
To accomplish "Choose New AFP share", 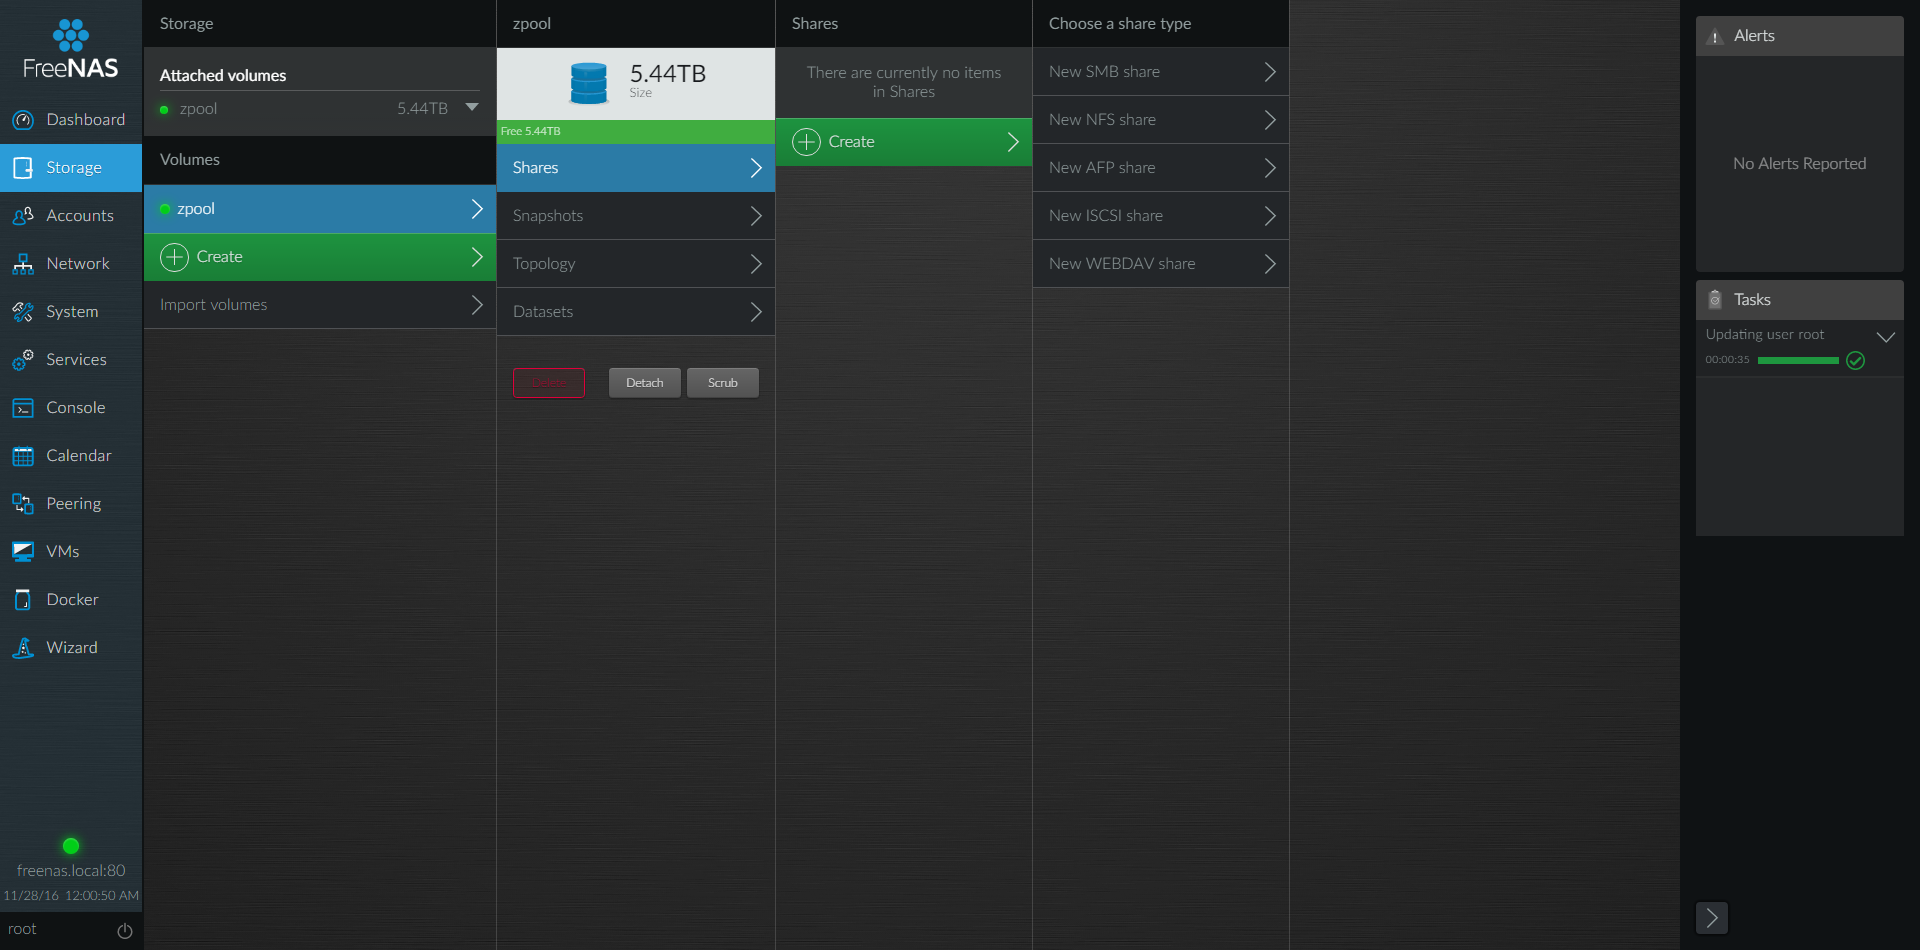I will tap(1161, 168).
